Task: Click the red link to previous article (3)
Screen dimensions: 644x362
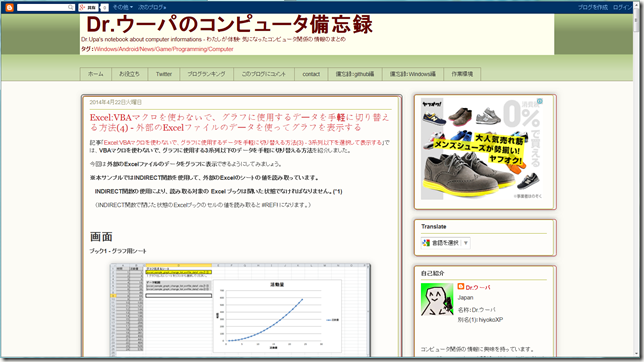Action: (x=242, y=143)
